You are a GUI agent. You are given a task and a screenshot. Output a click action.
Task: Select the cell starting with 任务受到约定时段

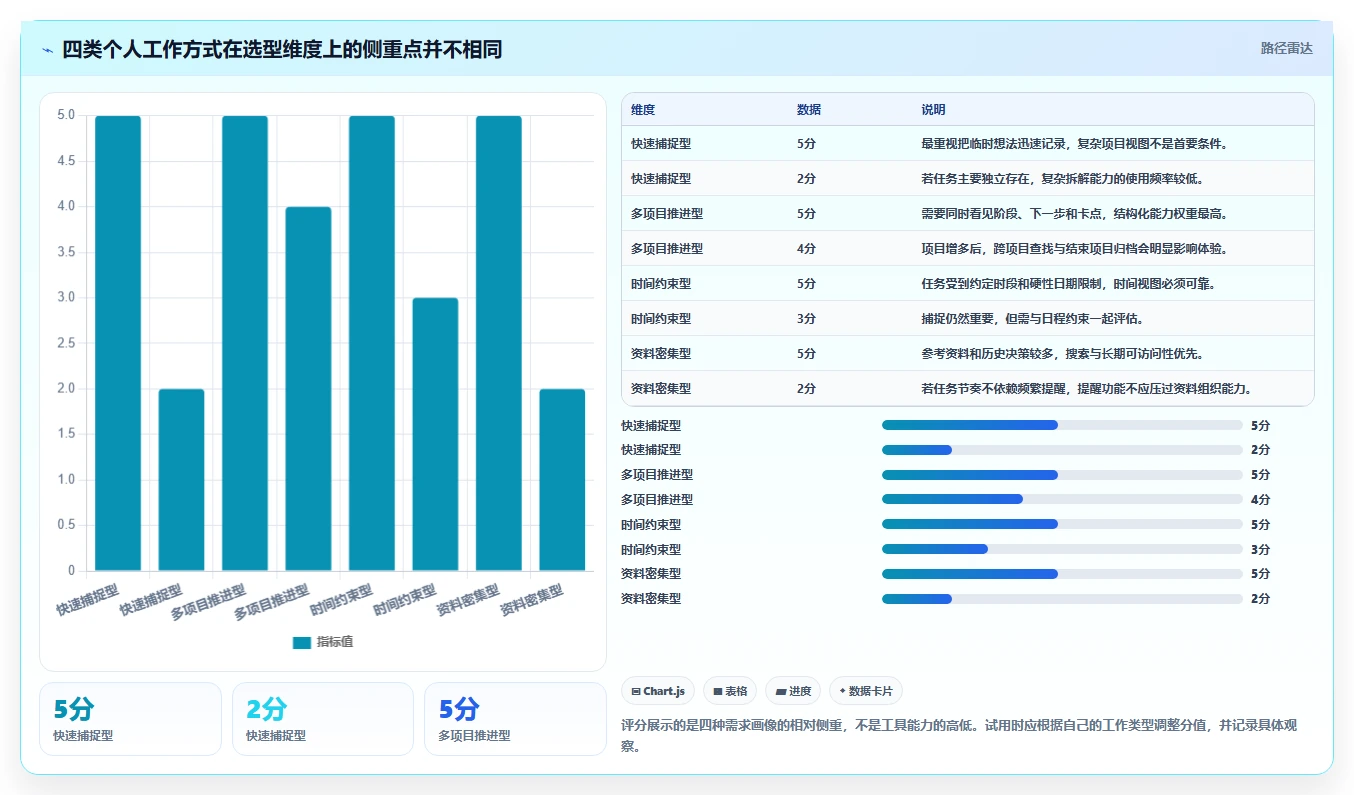coord(1112,283)
